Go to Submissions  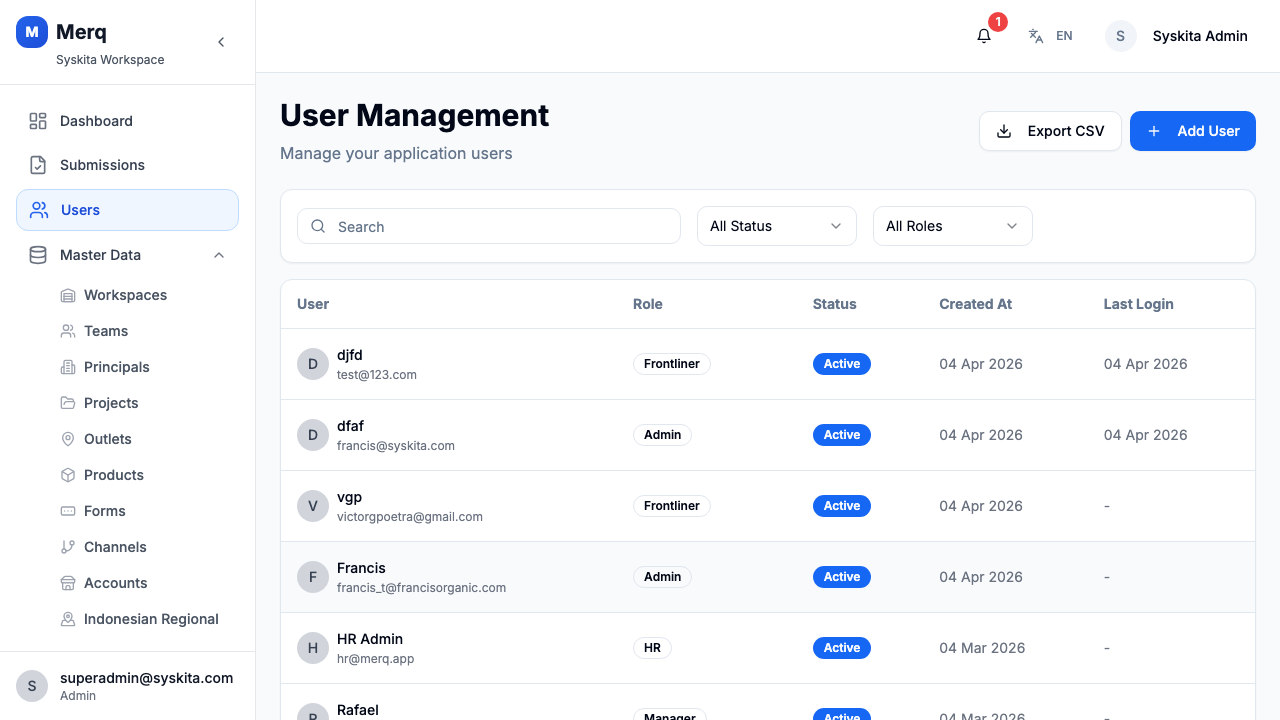(x=127, y=165)
